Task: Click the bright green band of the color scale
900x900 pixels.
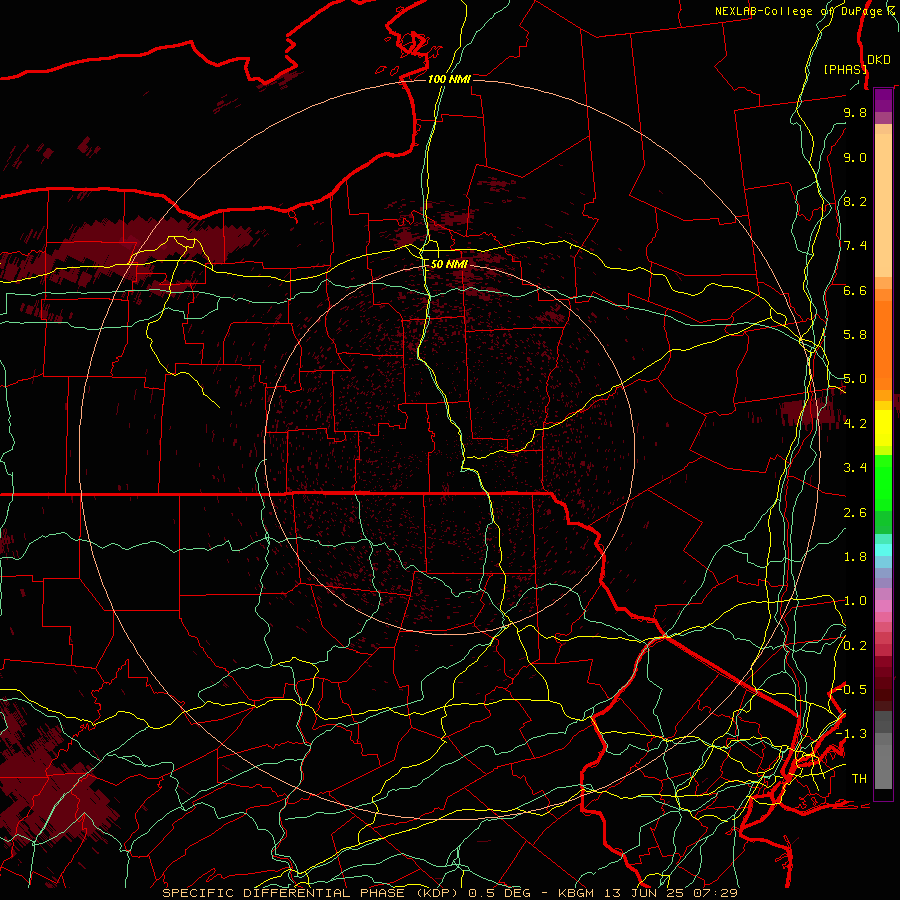Action: (x=883, y=482)
